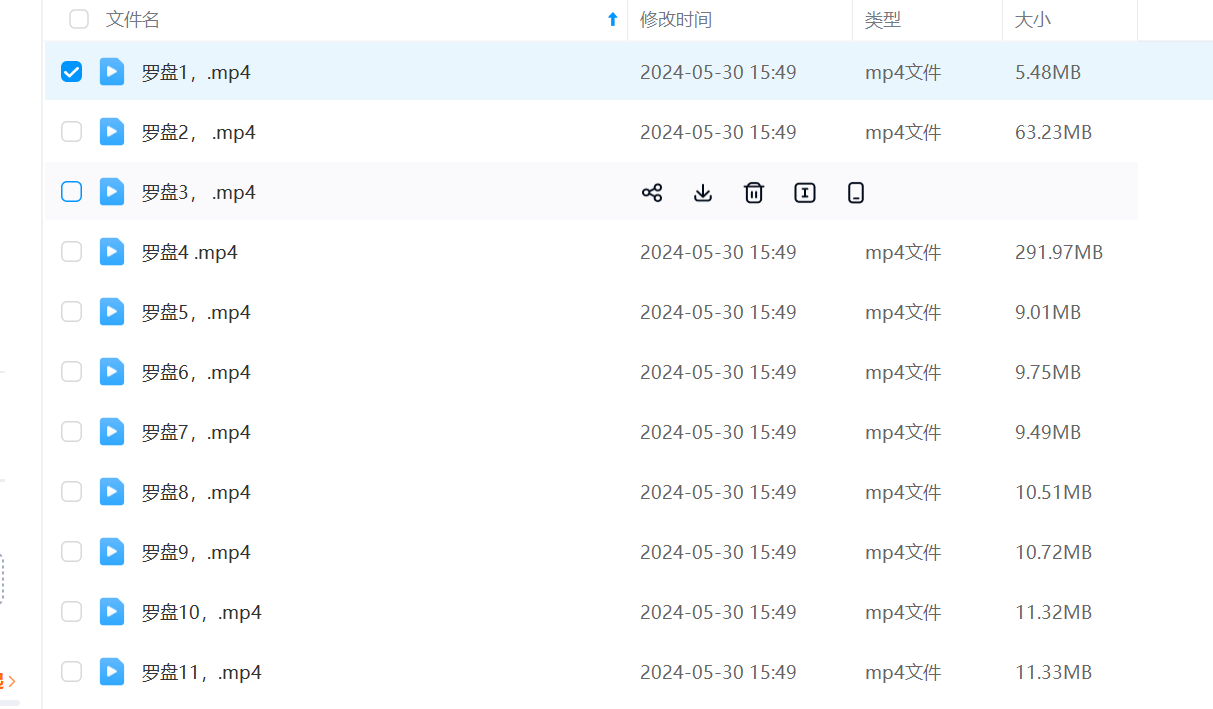Open the file named 罗盘10，.mp4
Screen dimensions: 1213x709
[x=201, y=613]
